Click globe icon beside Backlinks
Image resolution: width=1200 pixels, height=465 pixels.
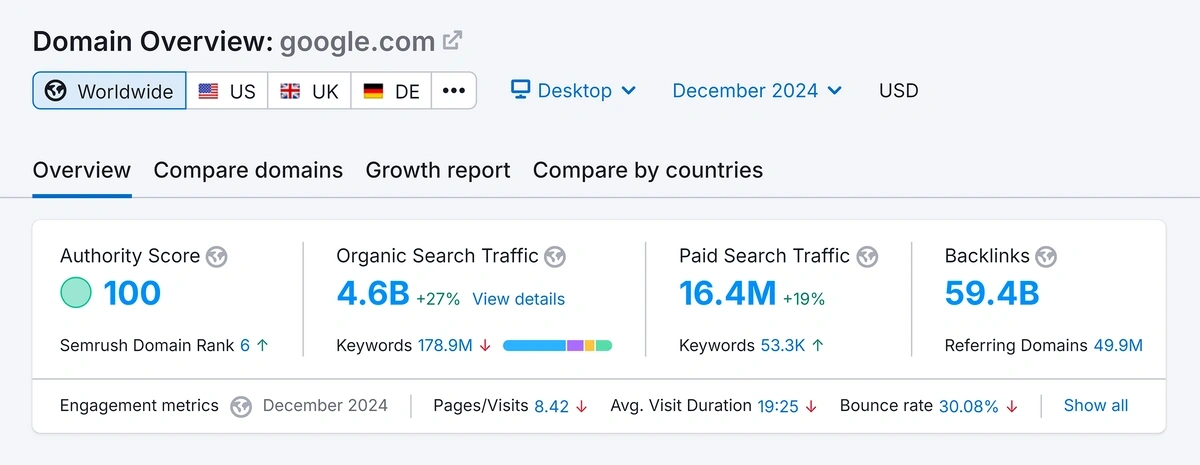pyautogui.click(x=1046, y=257)
